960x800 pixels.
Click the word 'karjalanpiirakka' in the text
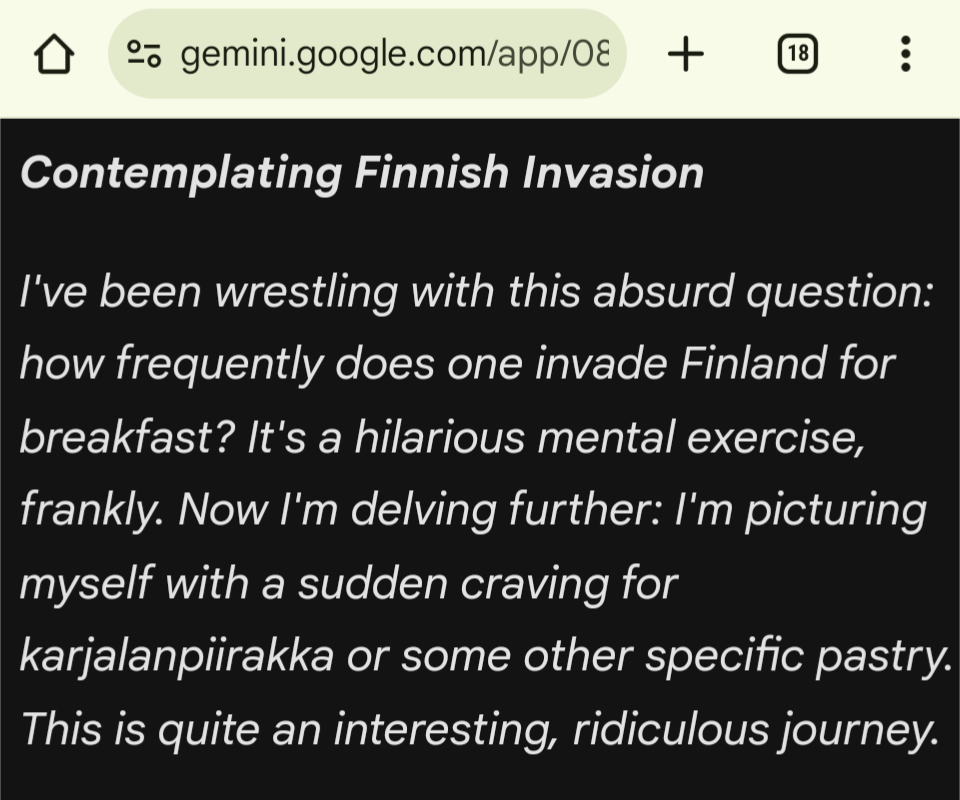176,656
